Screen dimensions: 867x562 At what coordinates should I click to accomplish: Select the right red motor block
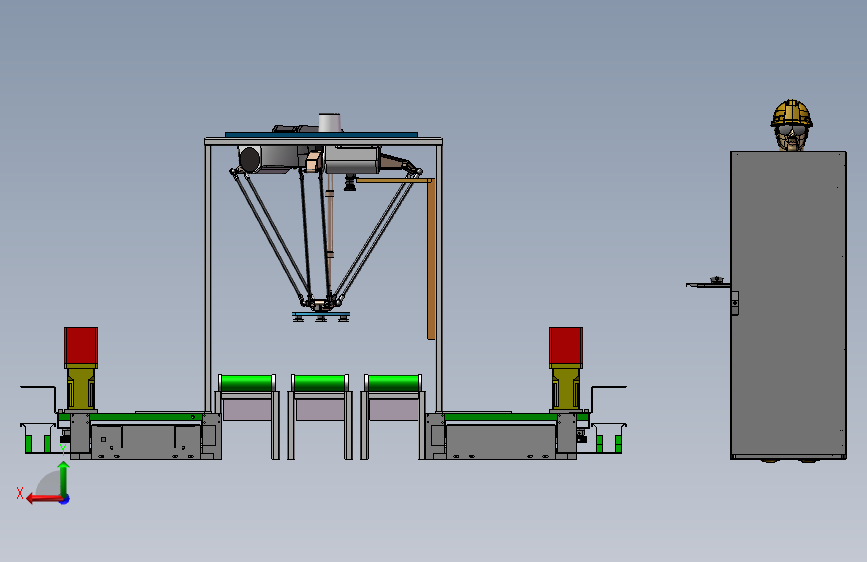(566, 347)
